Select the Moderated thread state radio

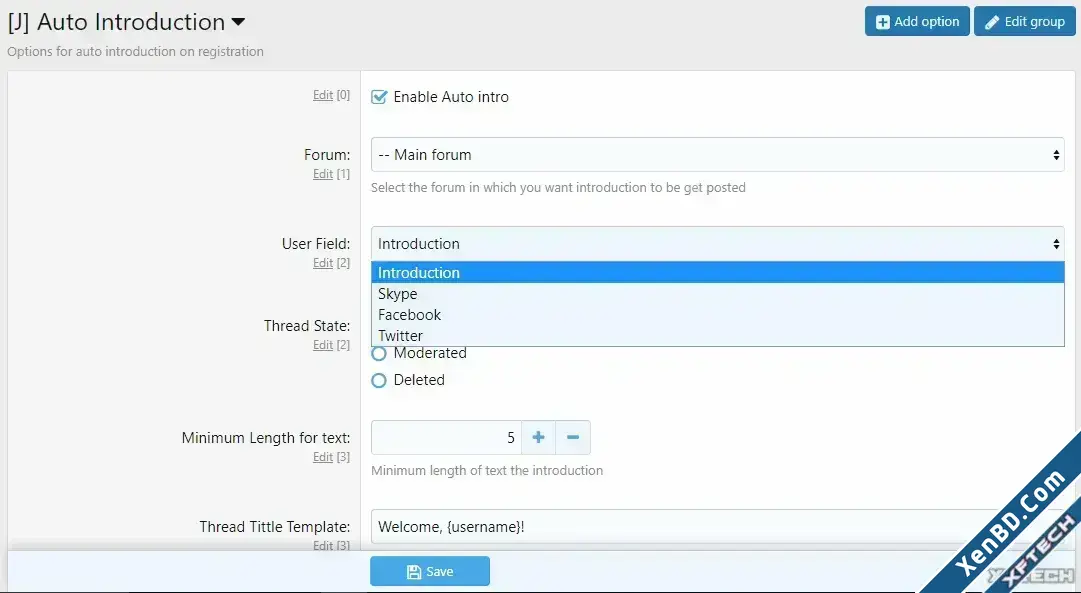[x=379, y=354]
